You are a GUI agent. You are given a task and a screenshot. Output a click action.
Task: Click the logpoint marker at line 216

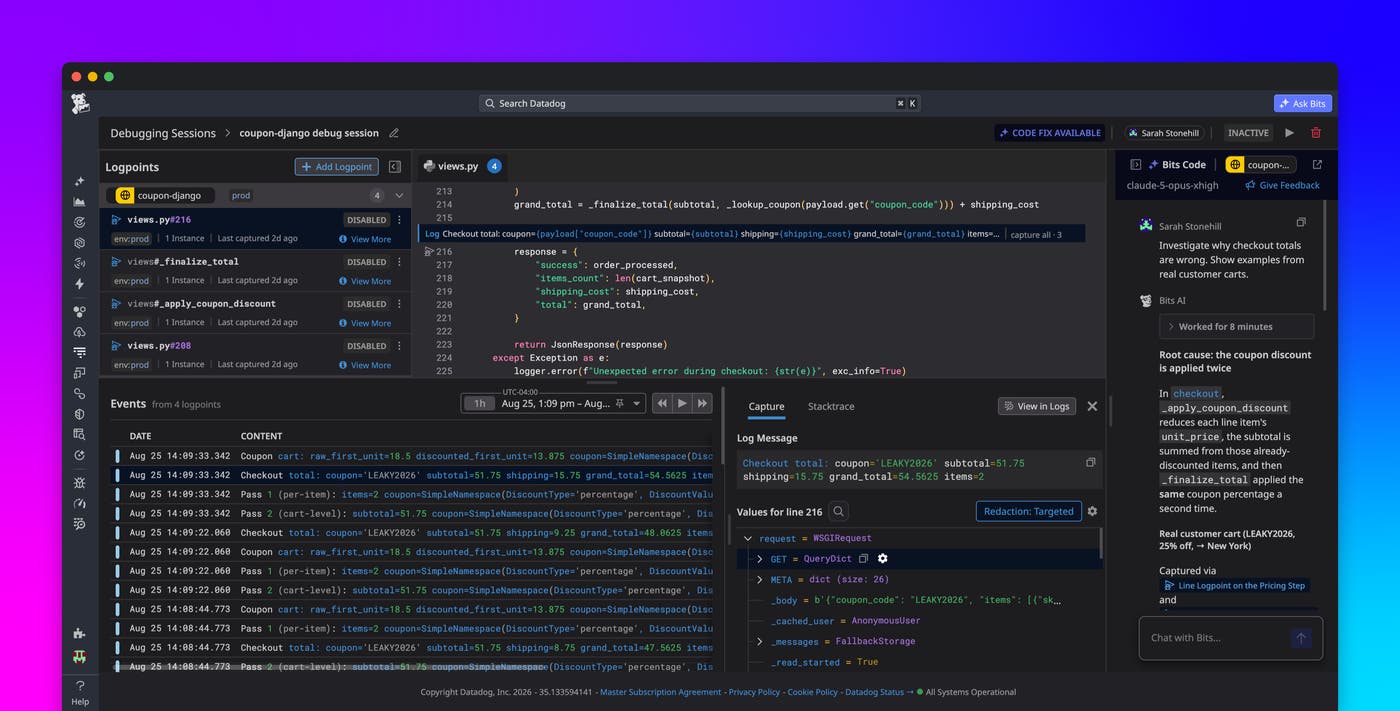click(430, 252)
